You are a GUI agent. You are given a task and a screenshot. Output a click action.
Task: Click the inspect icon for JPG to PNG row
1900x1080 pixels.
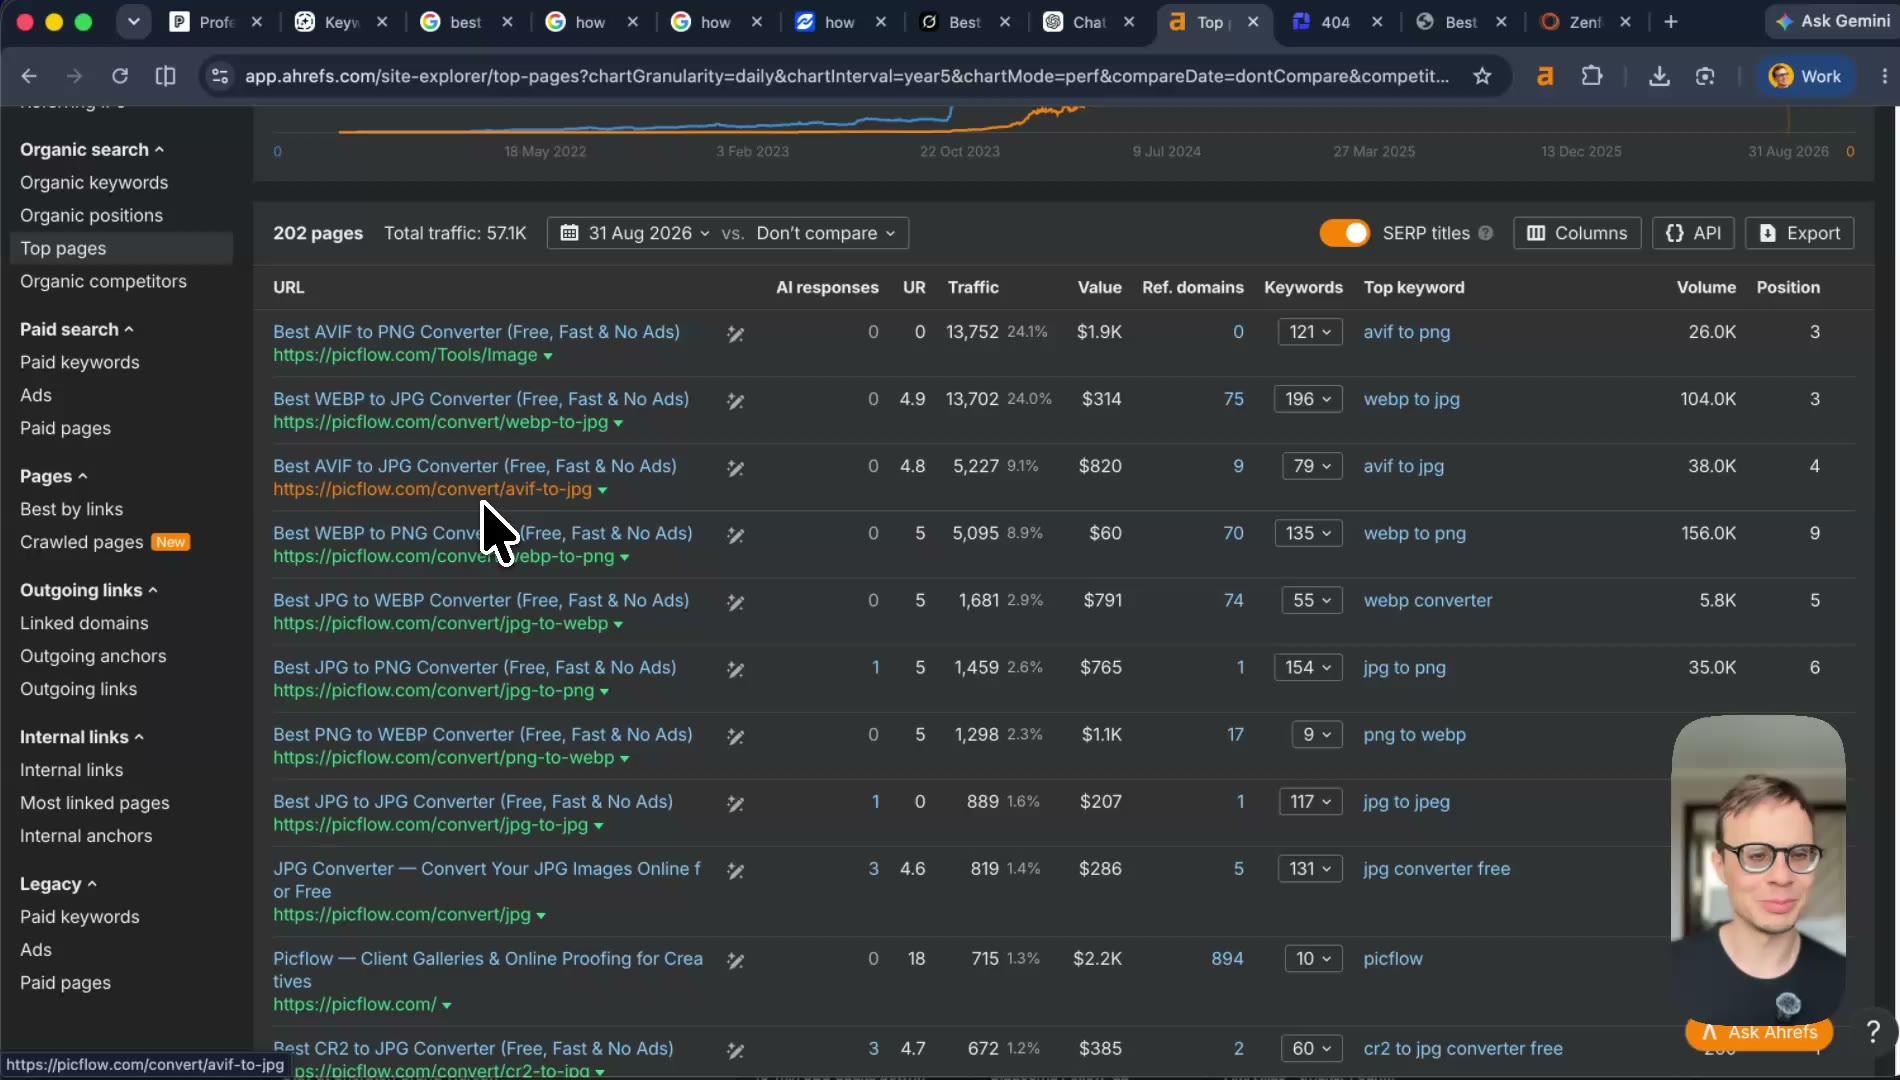735,669
